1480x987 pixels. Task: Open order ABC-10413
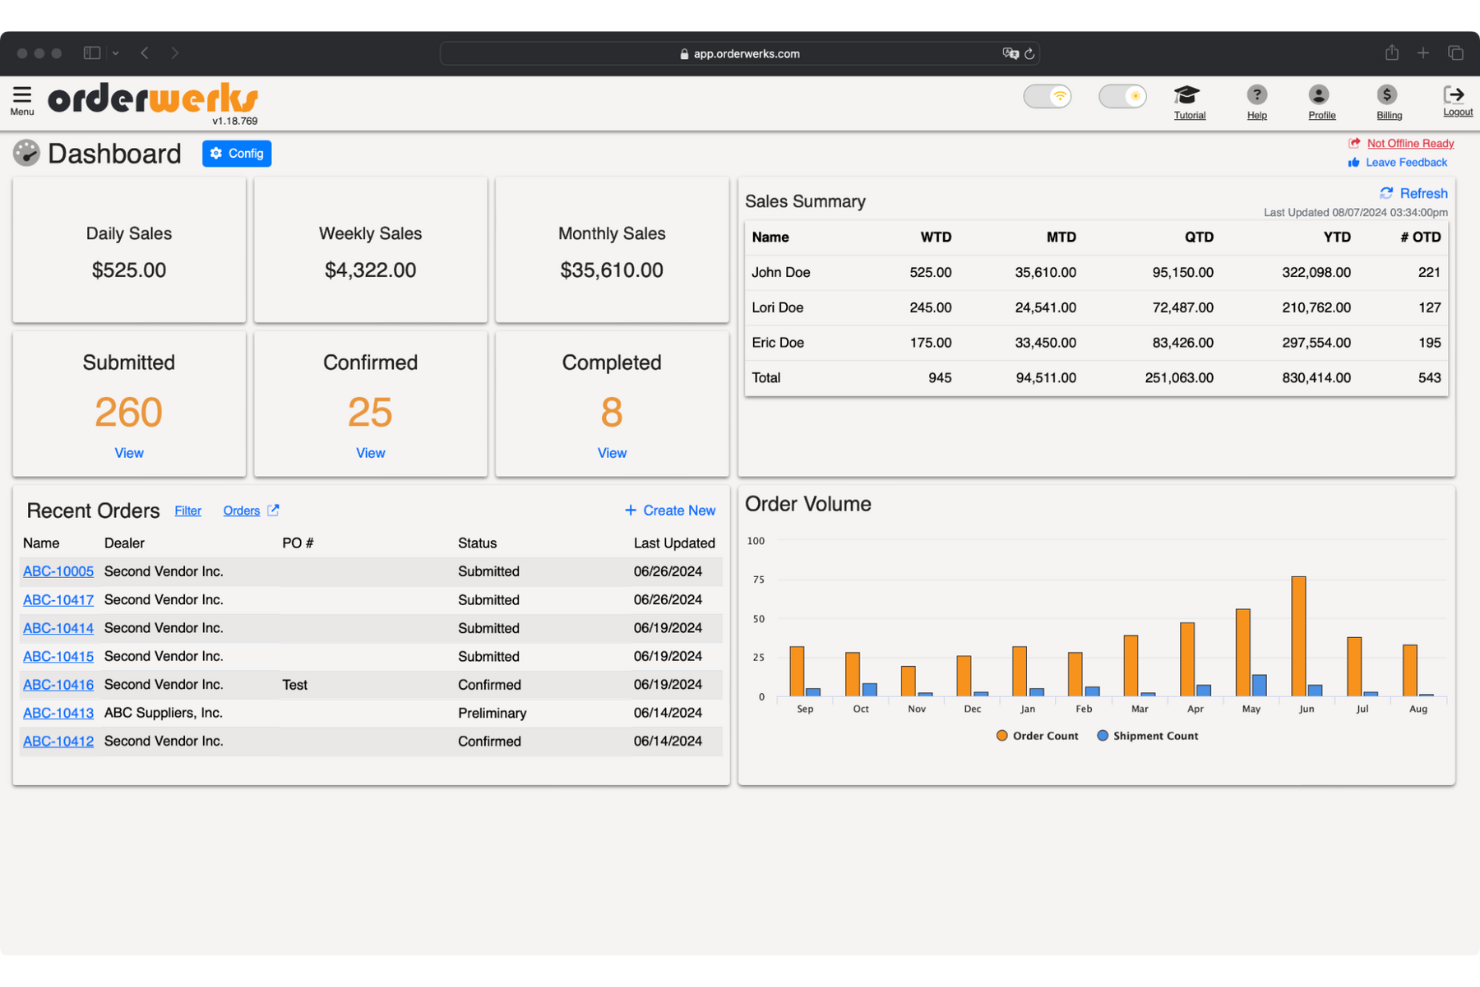(x=58, y=713)
